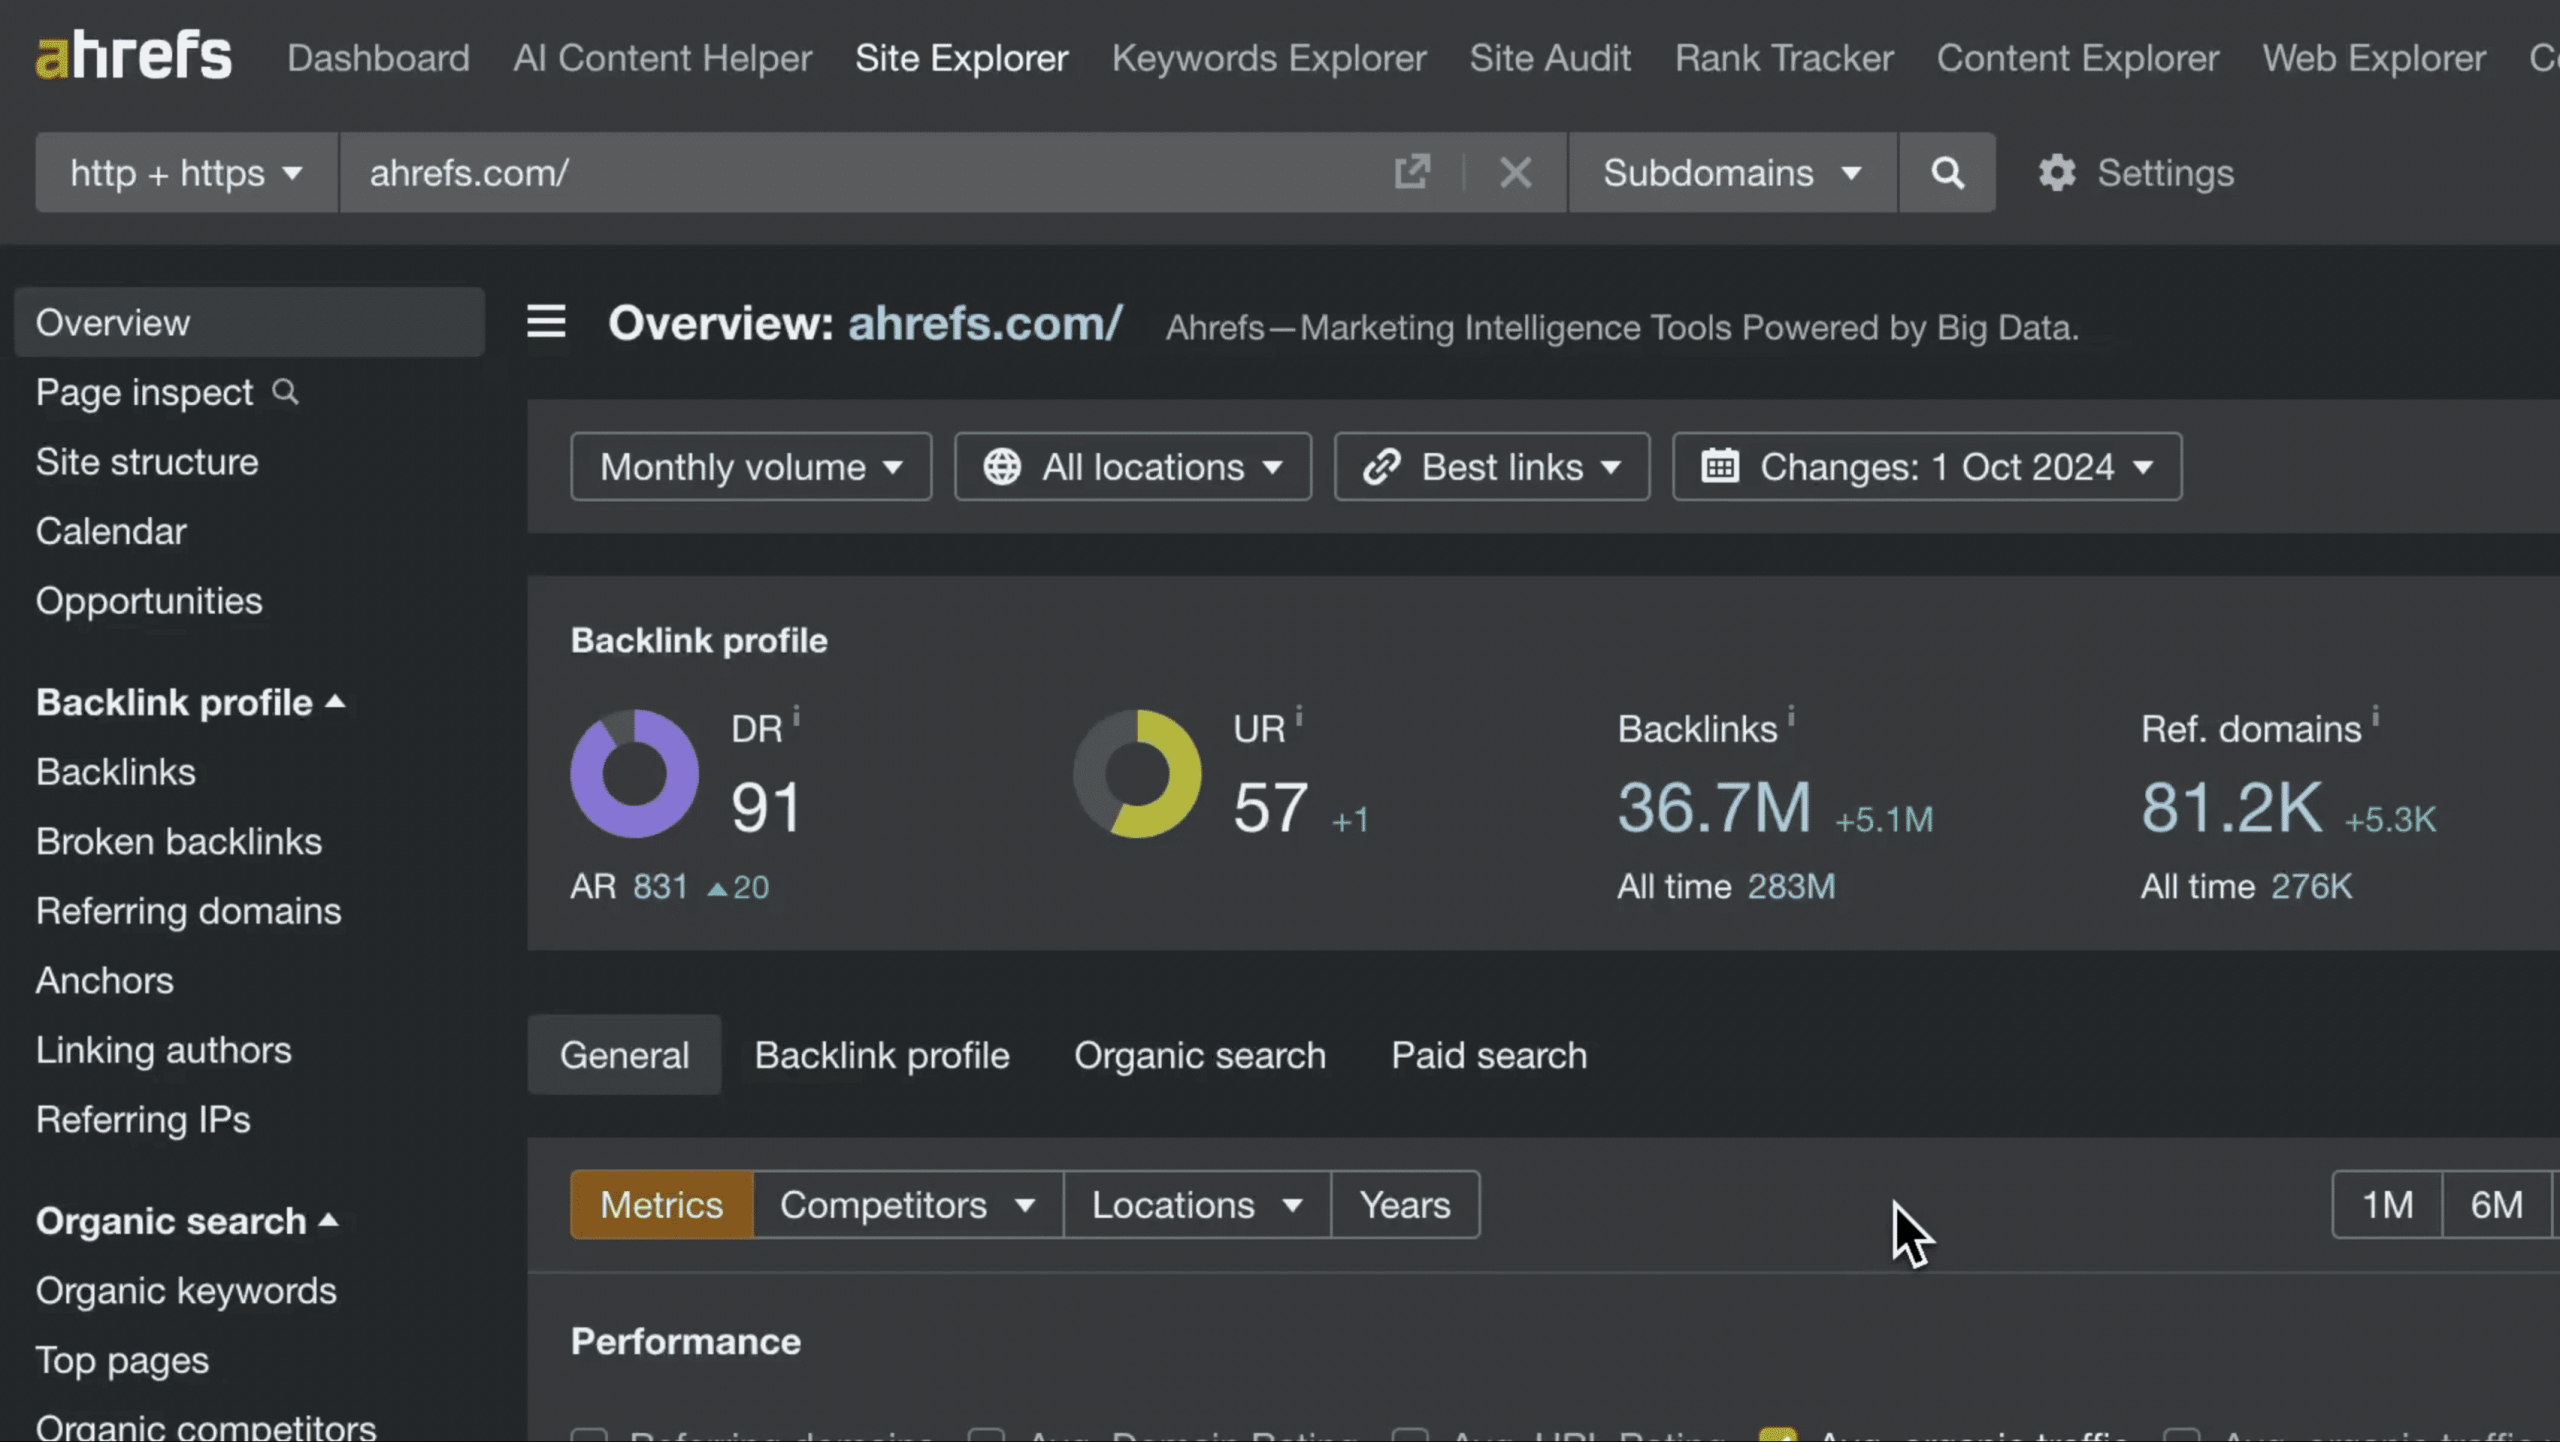Set chart range to 1M
This screenshot has width=2560, height=1442.
click(x=2387, y=1204)
